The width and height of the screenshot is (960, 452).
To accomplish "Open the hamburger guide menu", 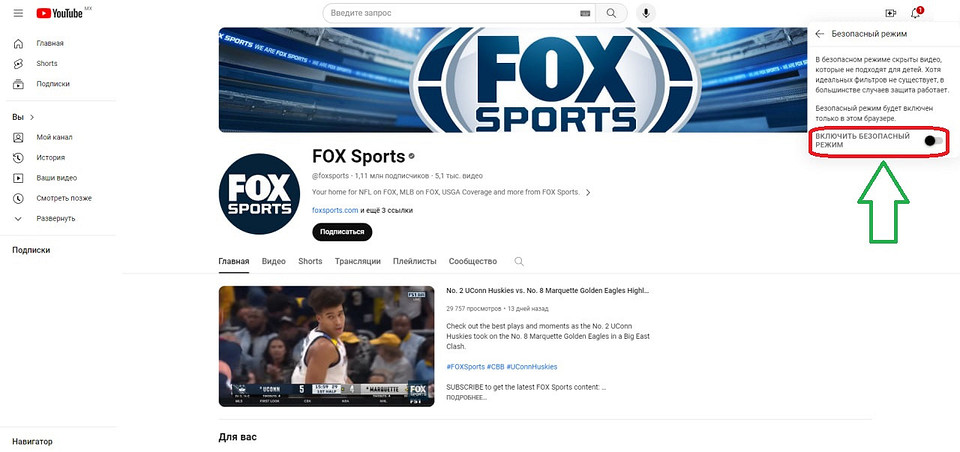I will (18, 13).
